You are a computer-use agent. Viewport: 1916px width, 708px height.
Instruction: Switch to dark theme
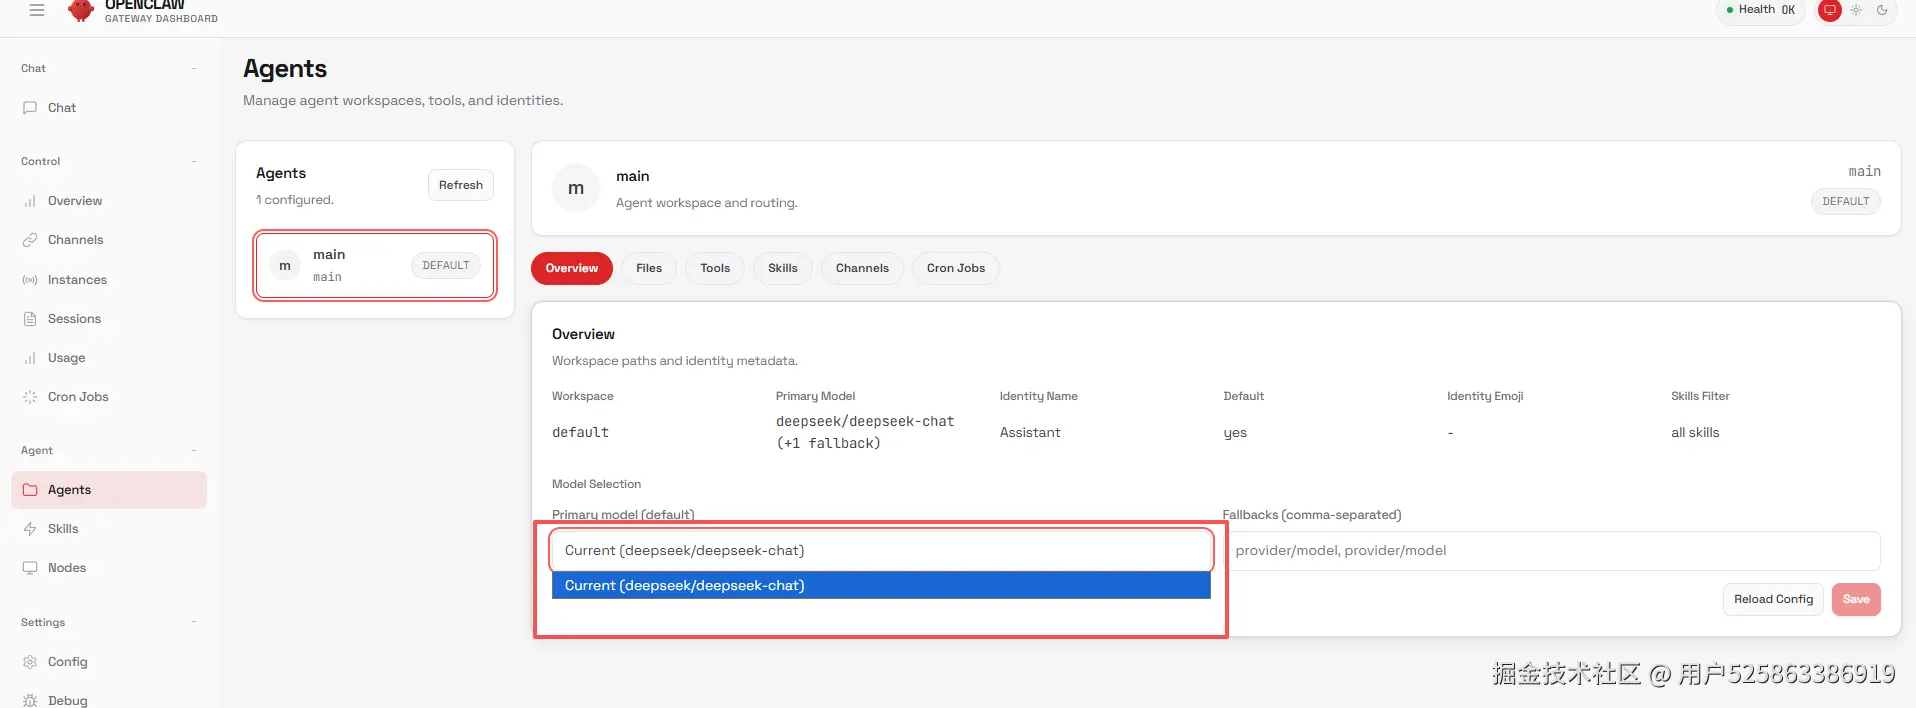(1882, 10)
